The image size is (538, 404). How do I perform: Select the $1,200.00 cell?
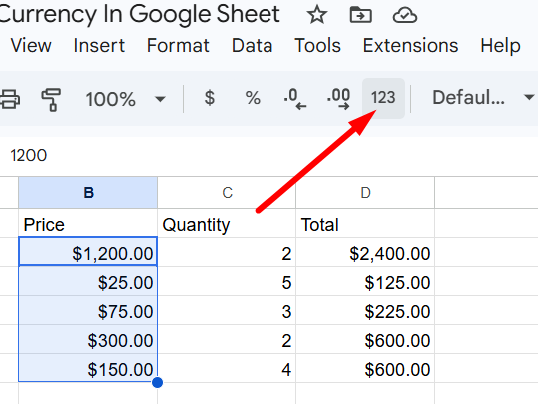[x=88, y=251]
